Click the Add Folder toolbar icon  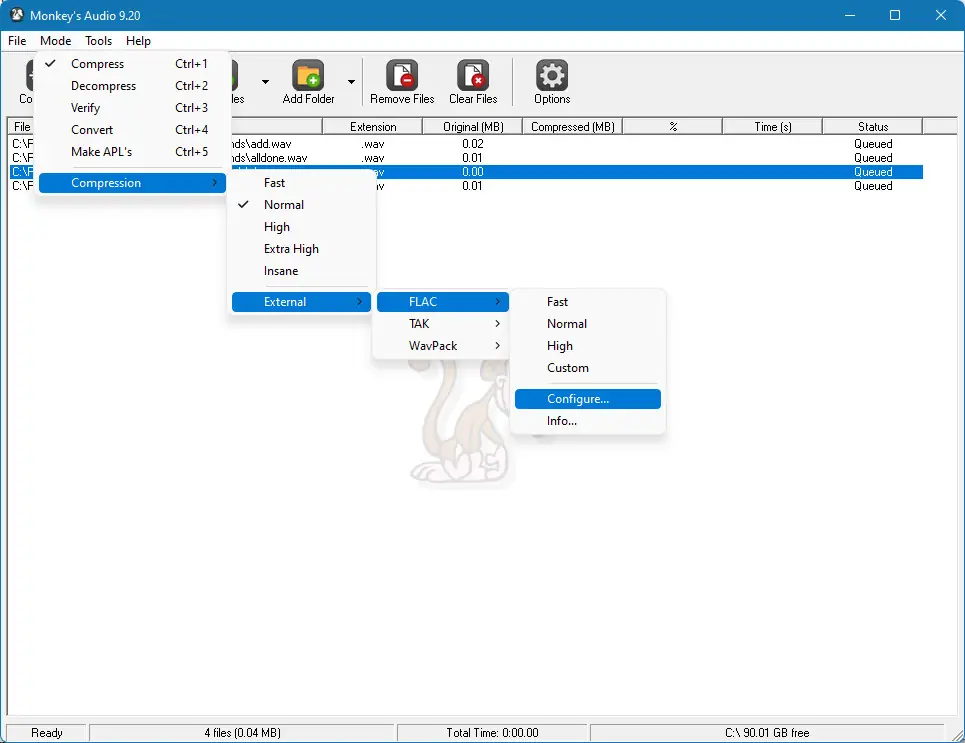(308, 75)
